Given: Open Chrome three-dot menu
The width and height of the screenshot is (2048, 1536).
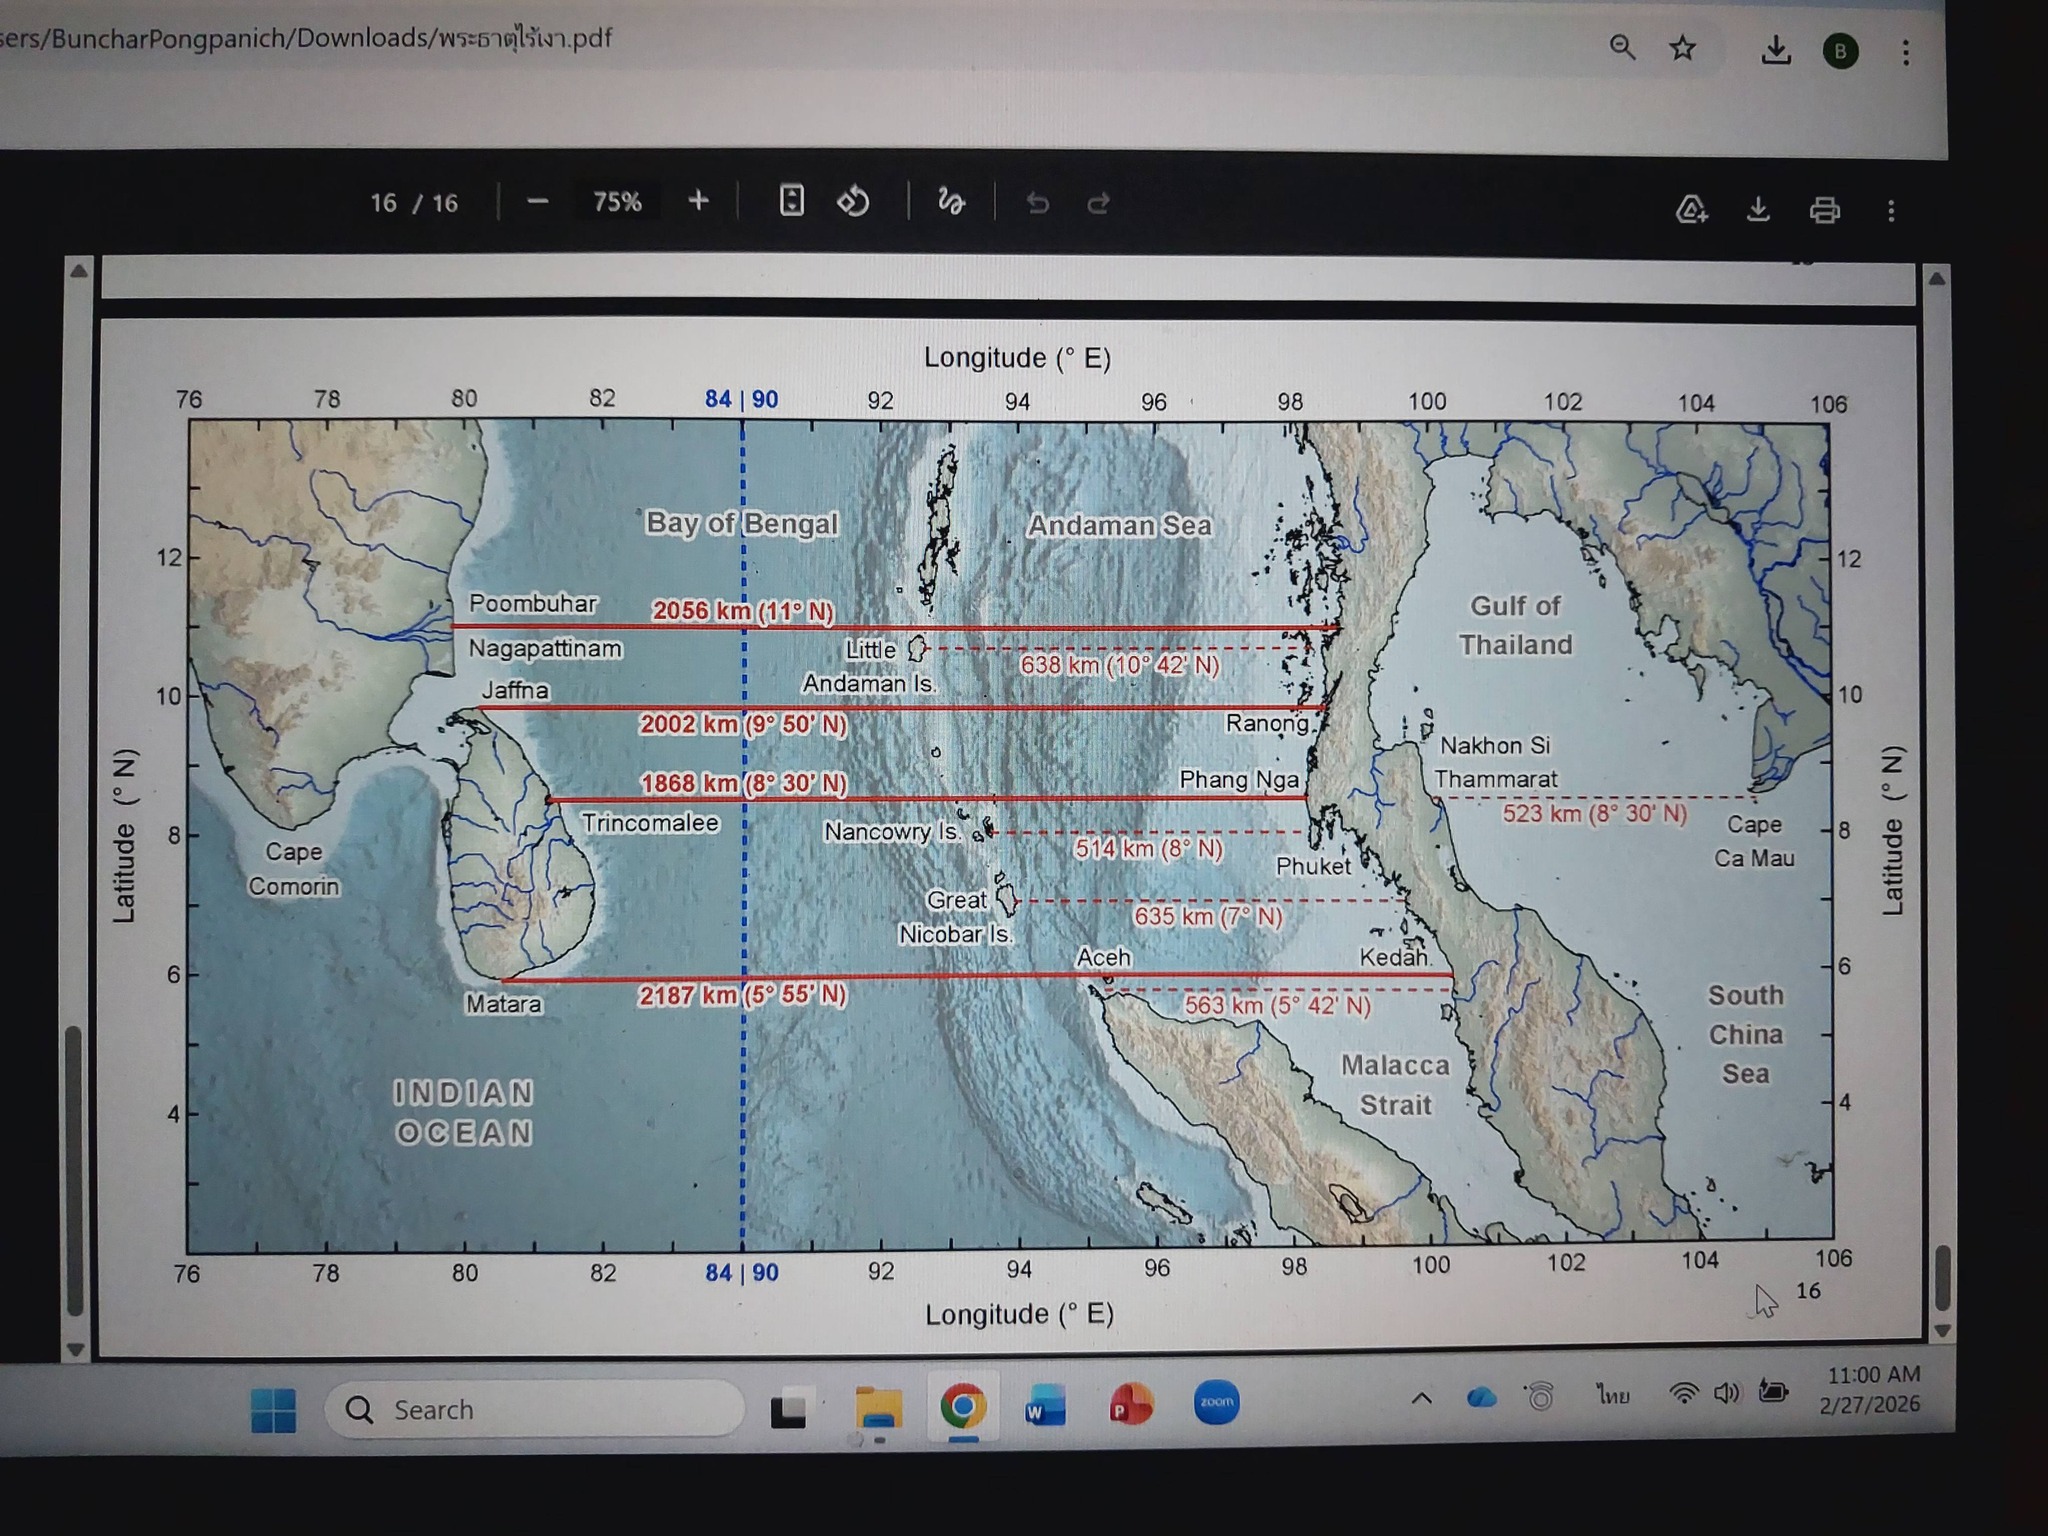Looking at the screenshot, I should pos(1905,52).
